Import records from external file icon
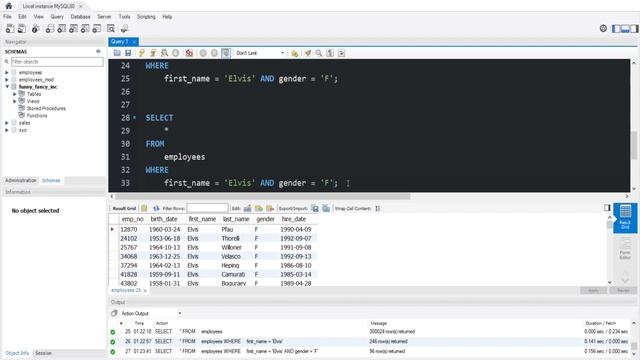Image resolution: width=640 pixels, height=360 pixels. coord(326,208)
